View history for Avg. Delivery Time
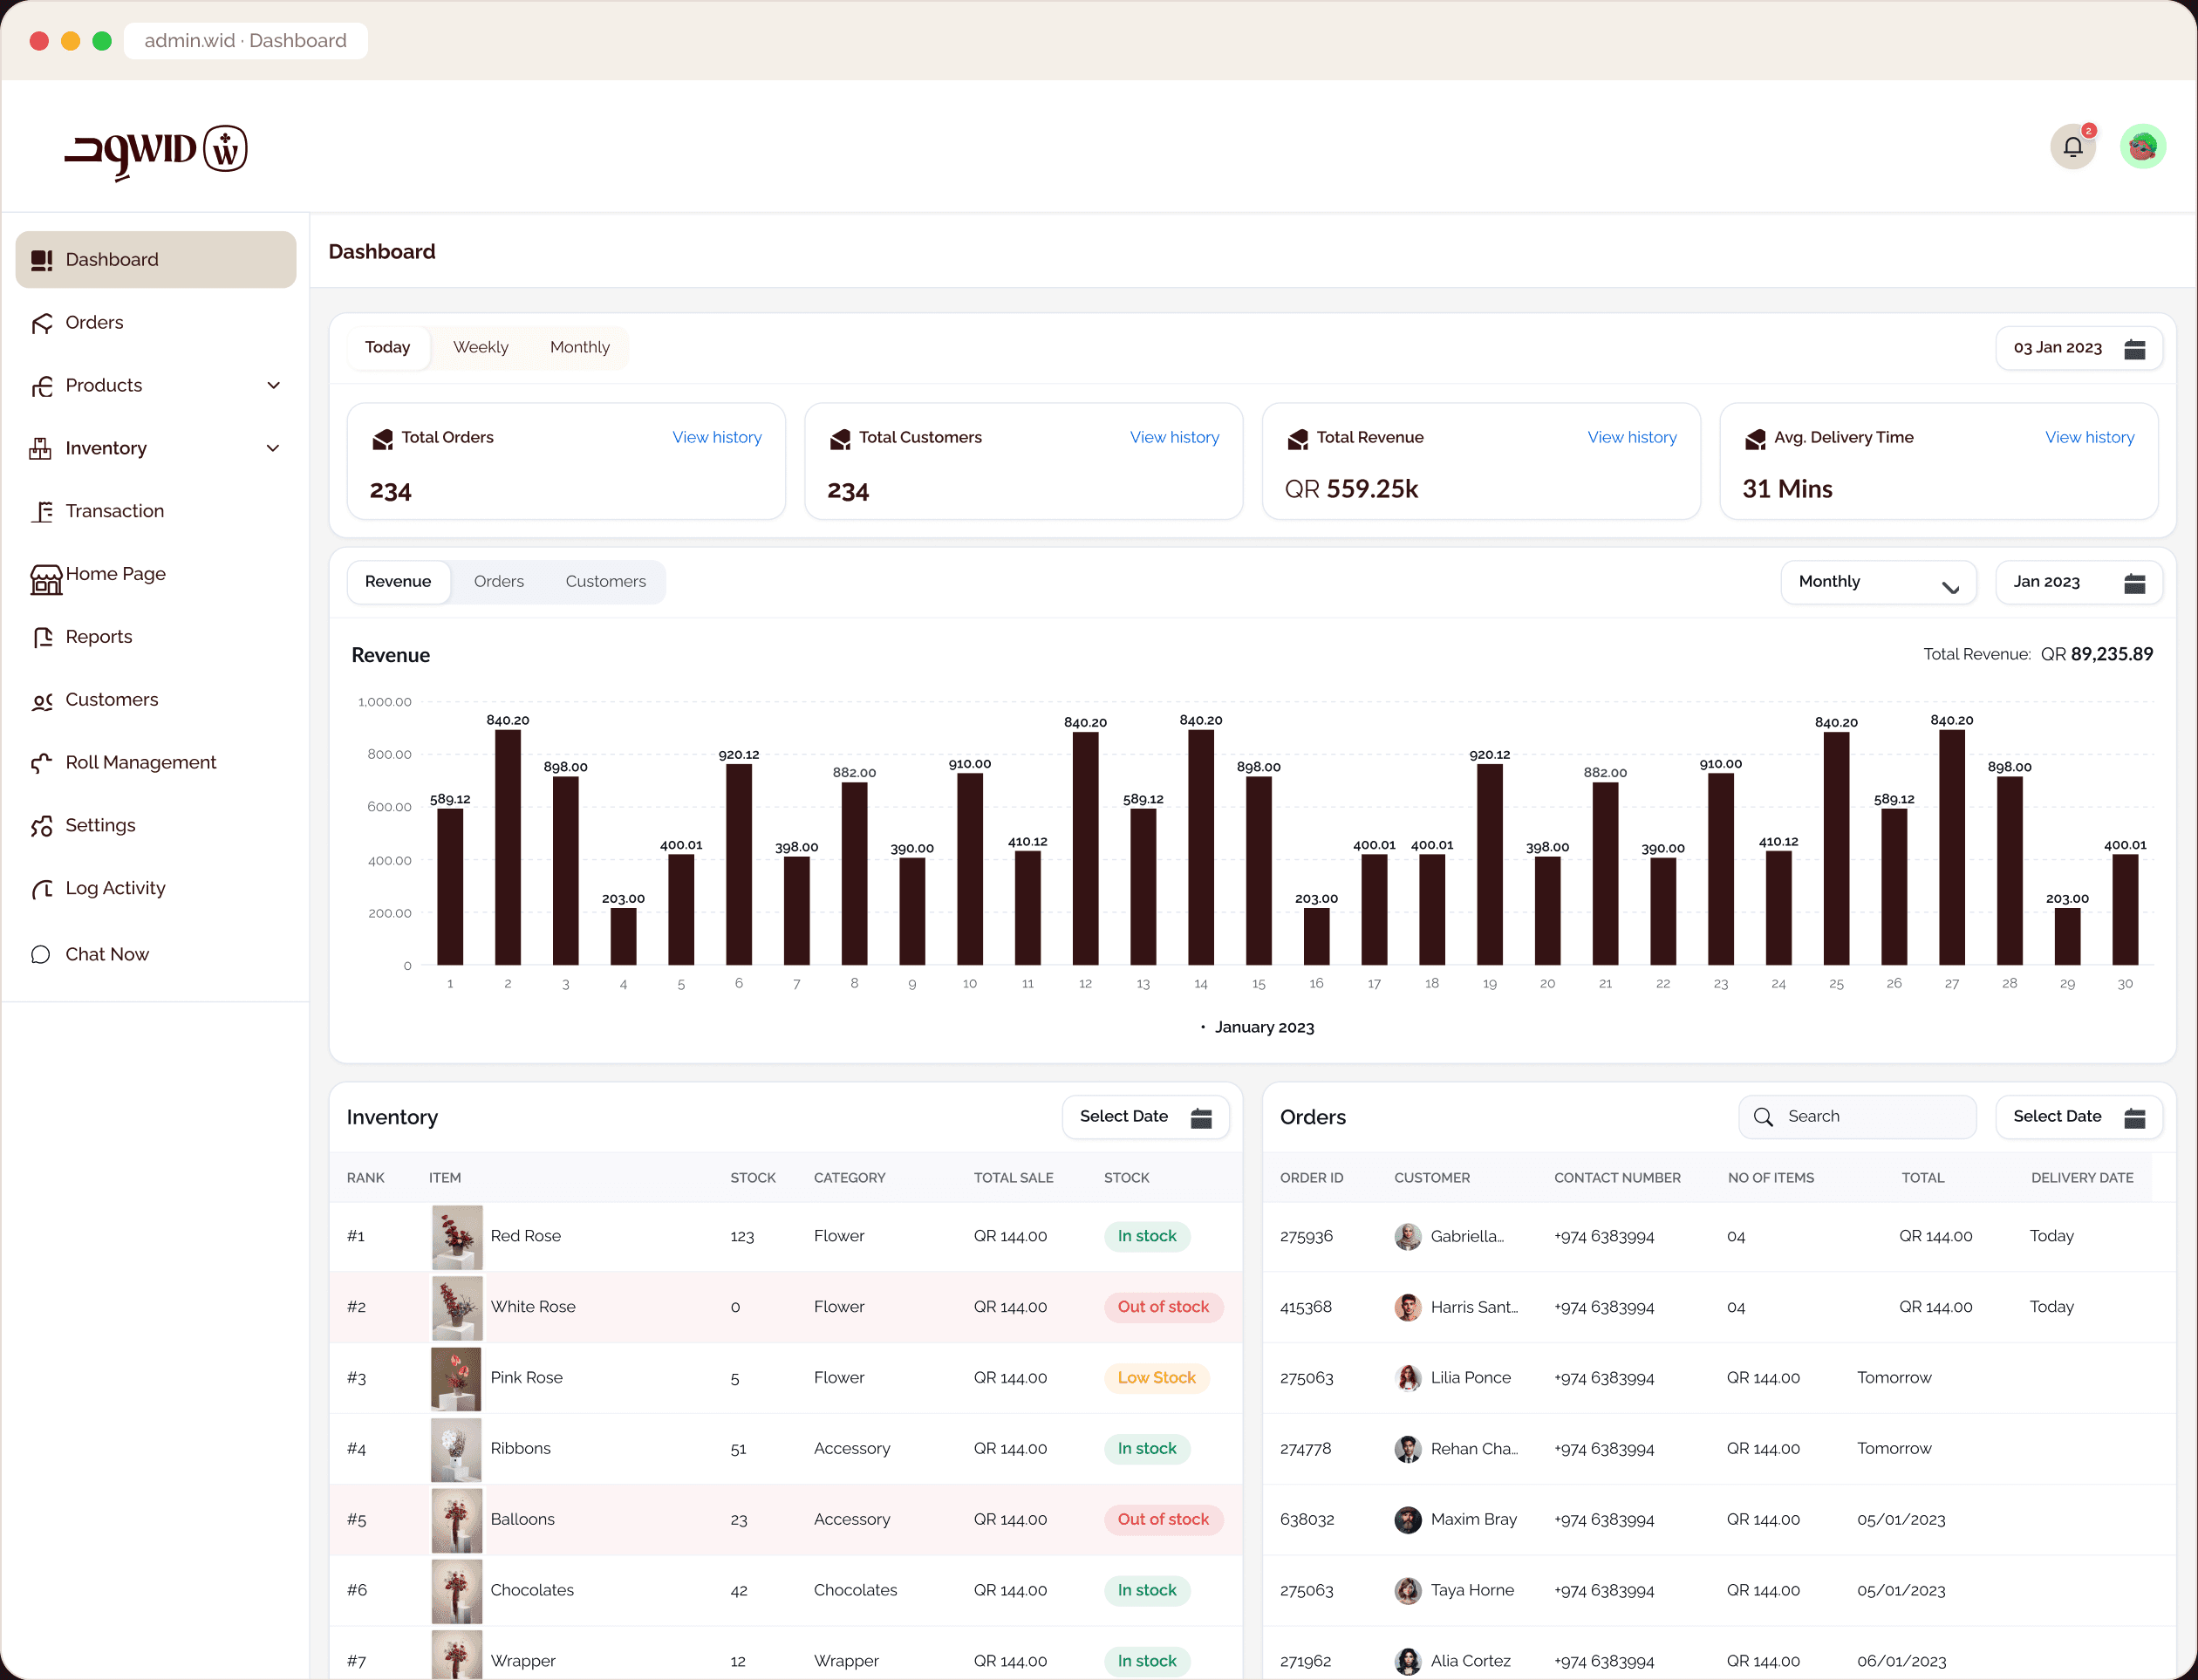This screenshot has width=2198, height=1680. (x=2089, y=437)
